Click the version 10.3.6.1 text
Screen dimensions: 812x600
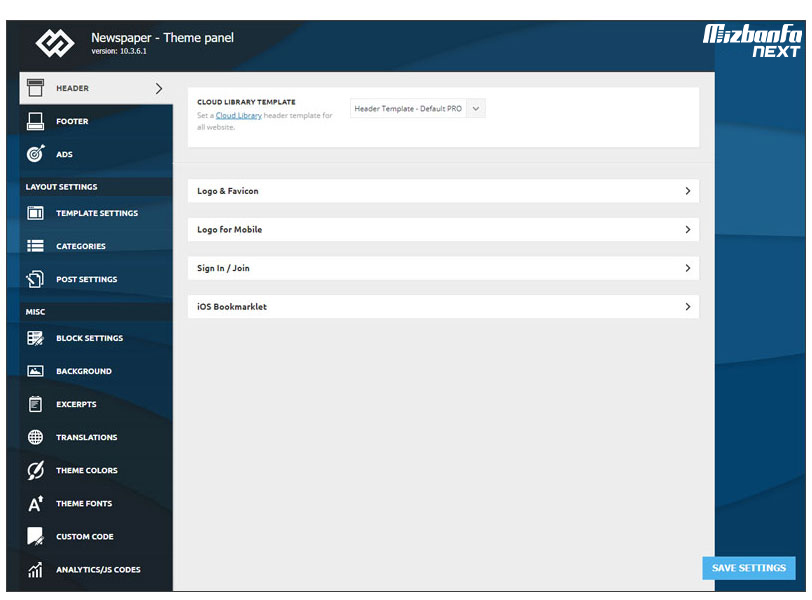tap(119, 51)
